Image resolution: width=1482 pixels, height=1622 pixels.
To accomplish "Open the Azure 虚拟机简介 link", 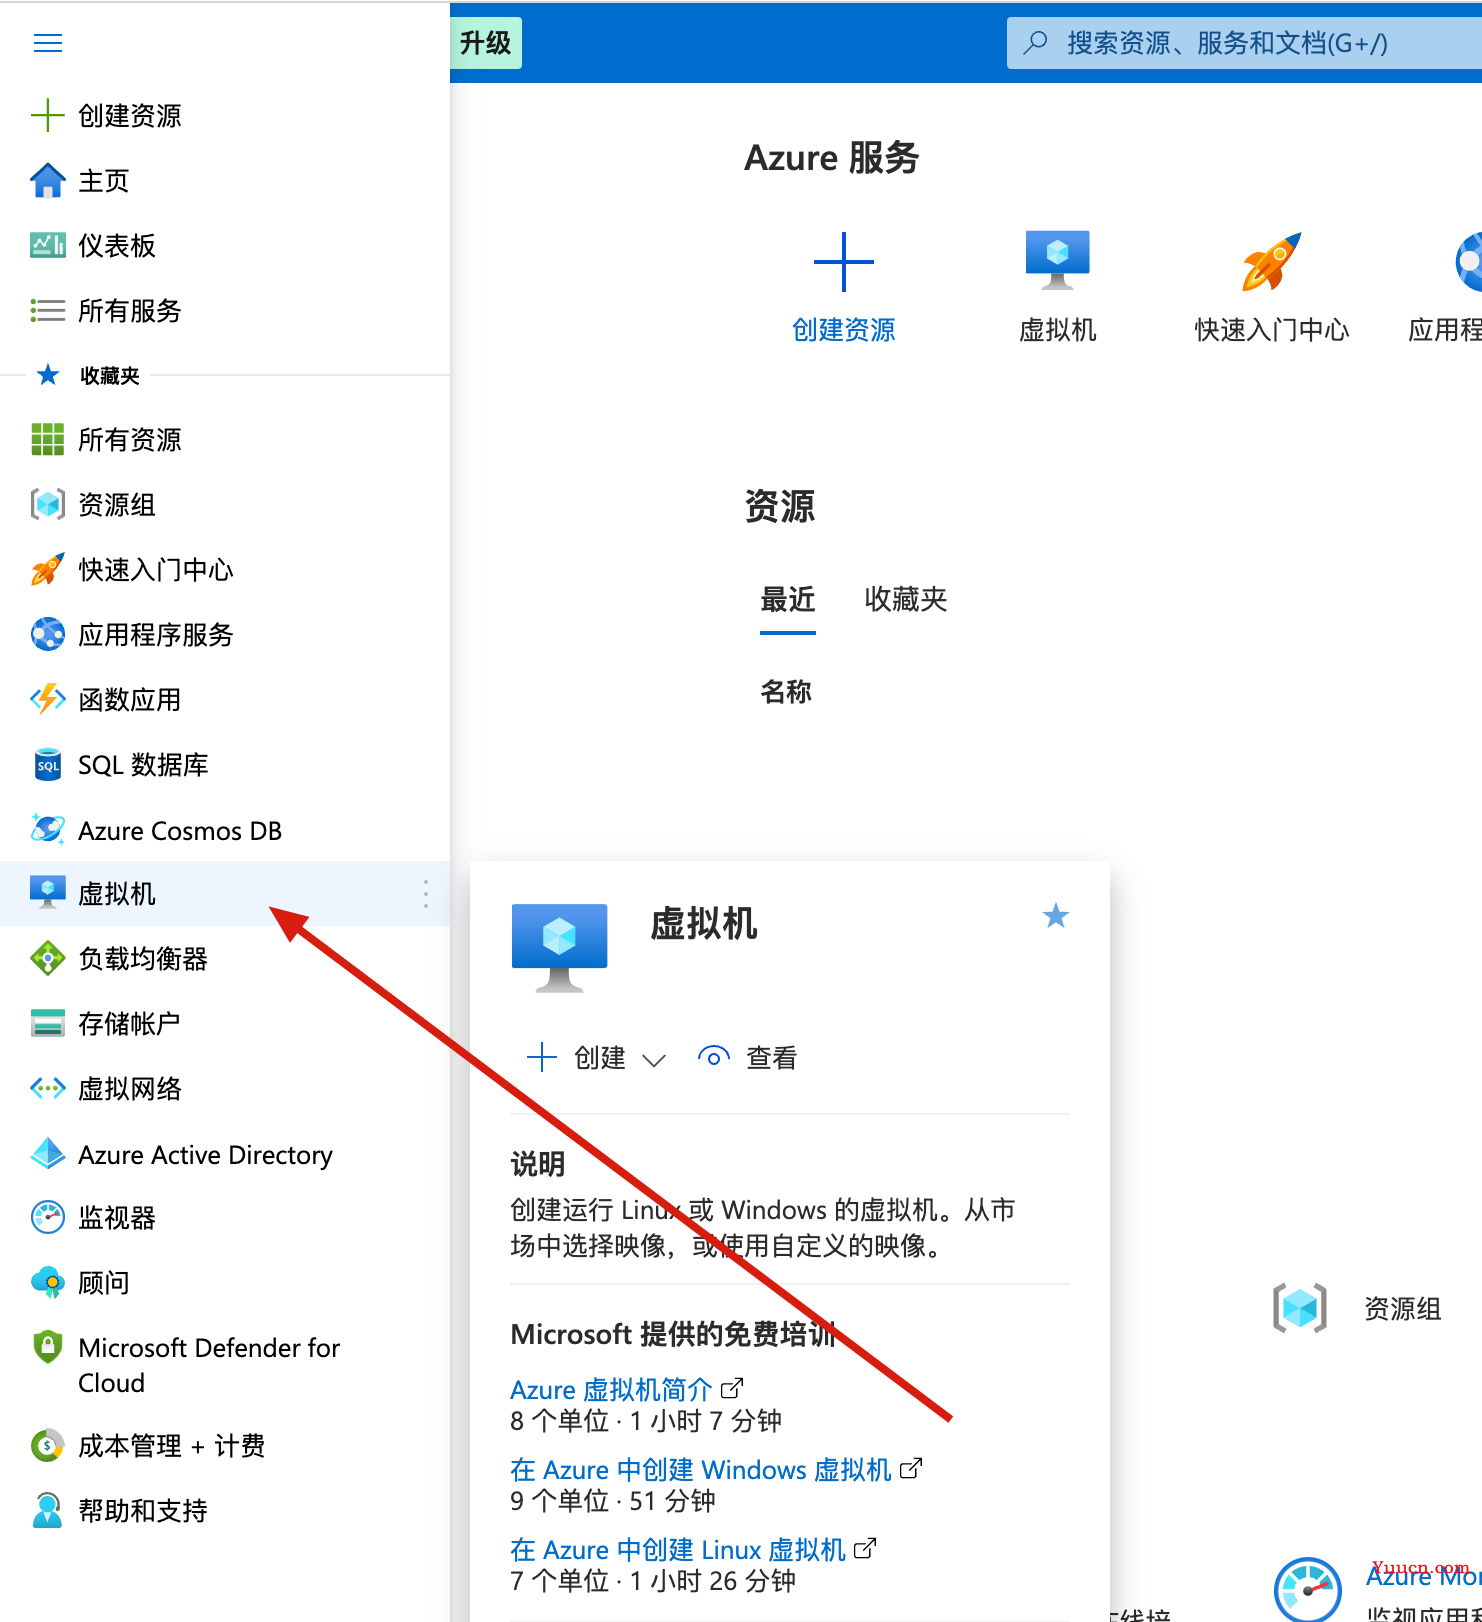I will coord(611,1389).
